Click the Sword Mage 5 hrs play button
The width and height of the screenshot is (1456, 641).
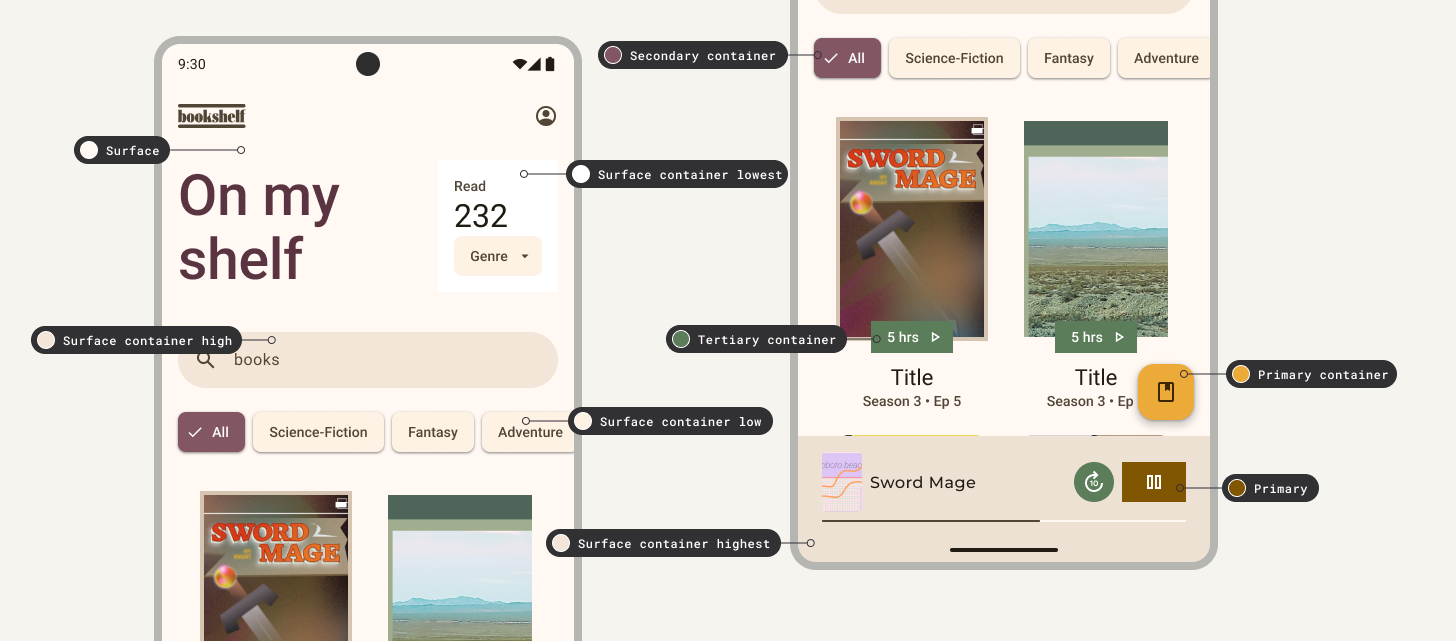[x=912, y=338]
